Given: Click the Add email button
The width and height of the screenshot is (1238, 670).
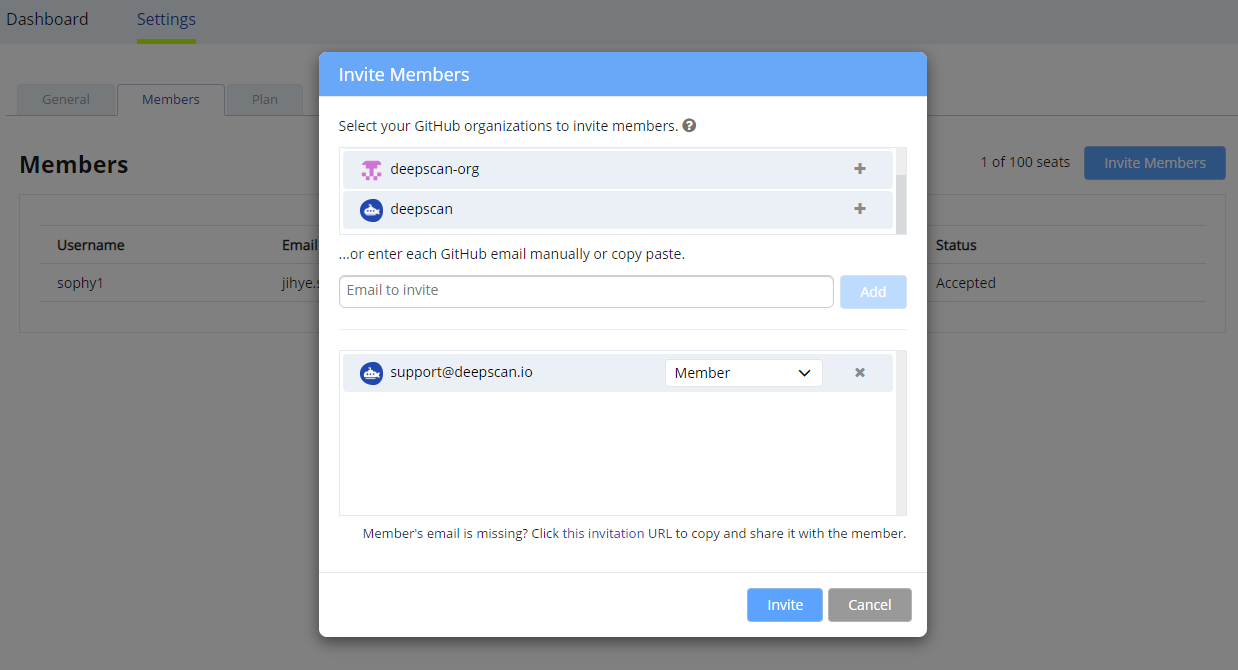Looking at the screenshot, I should (873, 292).
